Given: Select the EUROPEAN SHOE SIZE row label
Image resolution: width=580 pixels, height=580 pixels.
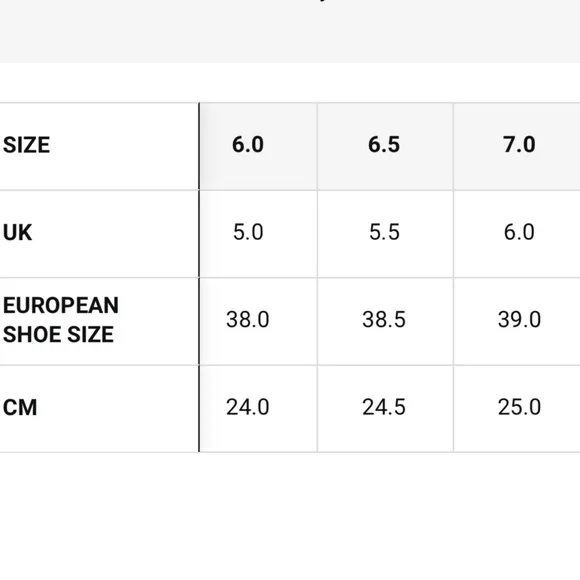Looking at the screenshot, I should click(61, 320).
